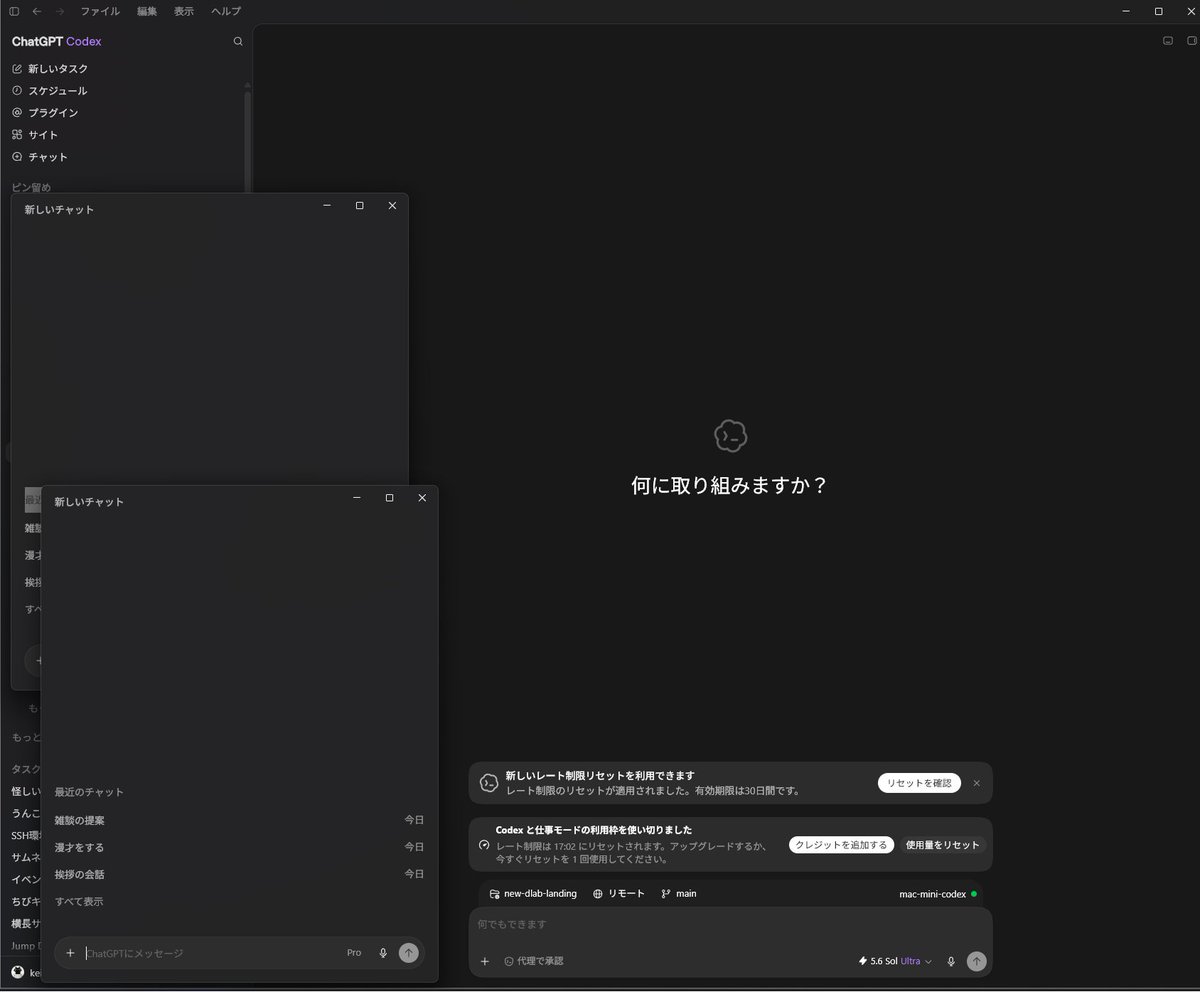The width and height of the screenshot is (1200, 992).
Task: Open the top-right bottom-panel toggle icon
Action: [x=1168, y=41]
